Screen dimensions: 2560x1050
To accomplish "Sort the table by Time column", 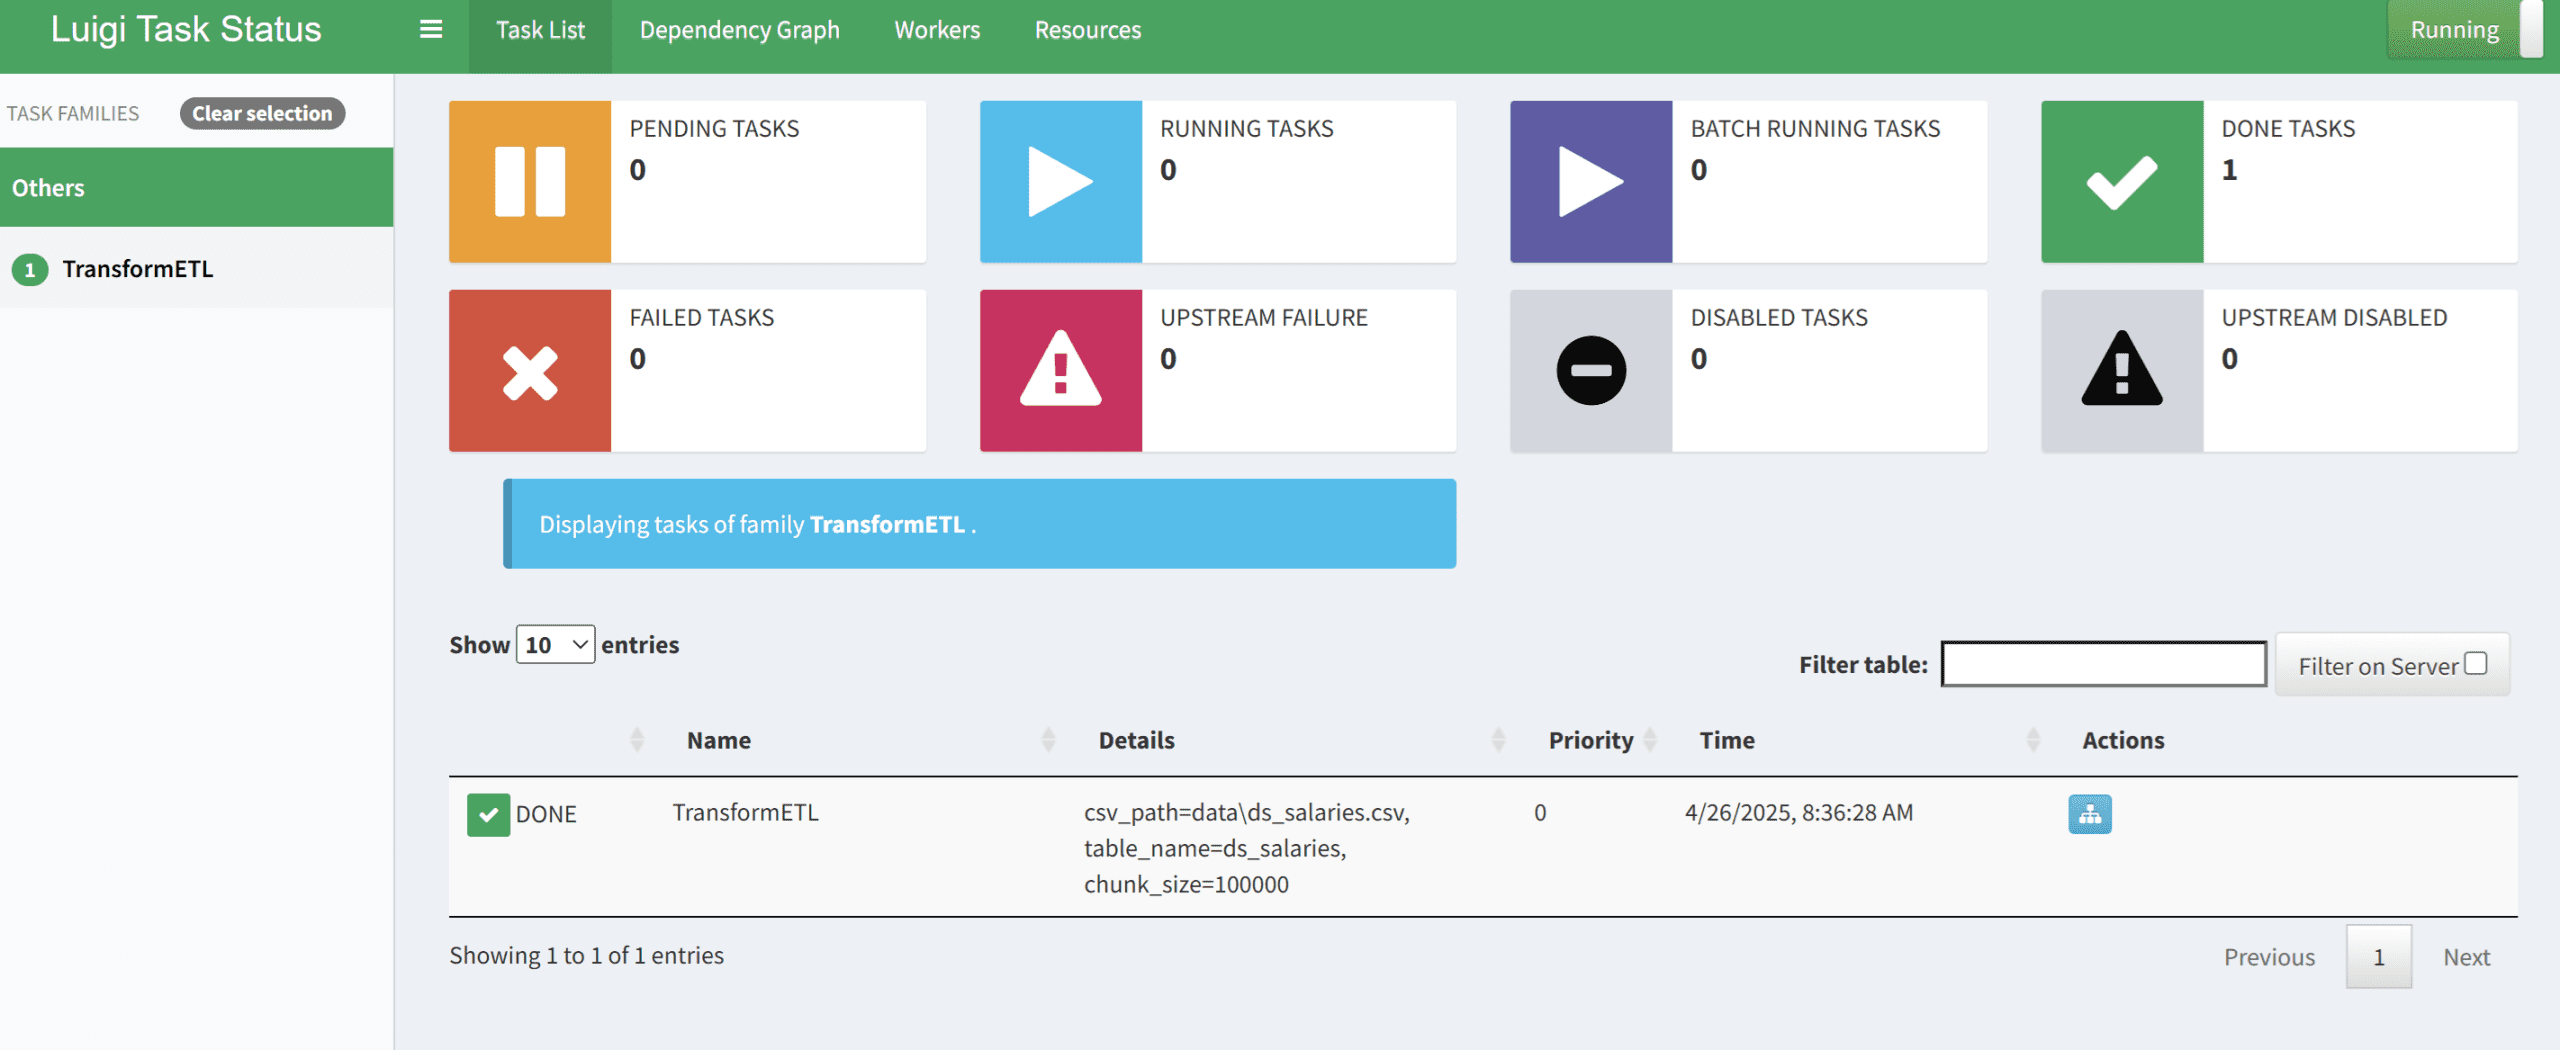I will [1727, 740].
